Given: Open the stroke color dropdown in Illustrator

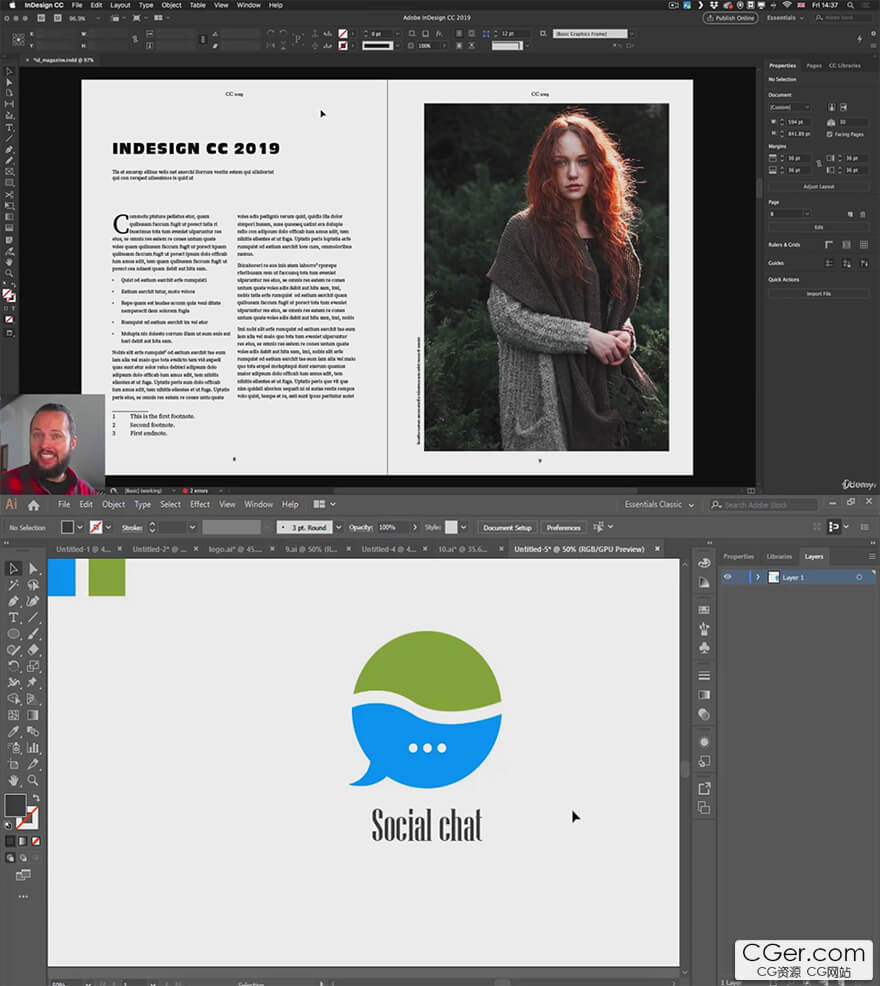Looking at the screenshot, I should click(x=108, y=527).
